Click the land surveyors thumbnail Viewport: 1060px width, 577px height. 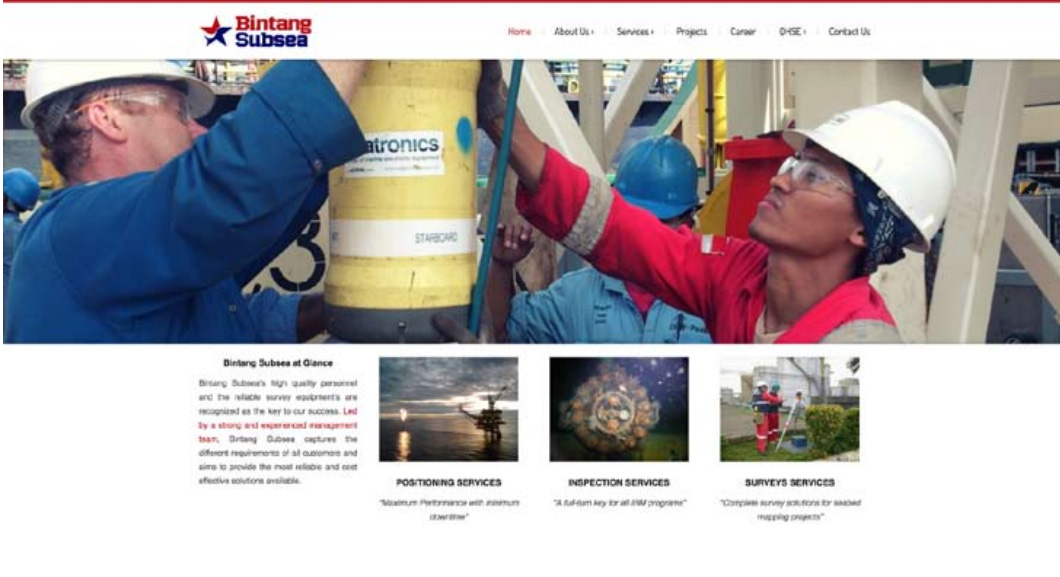[x=790, y=409]
